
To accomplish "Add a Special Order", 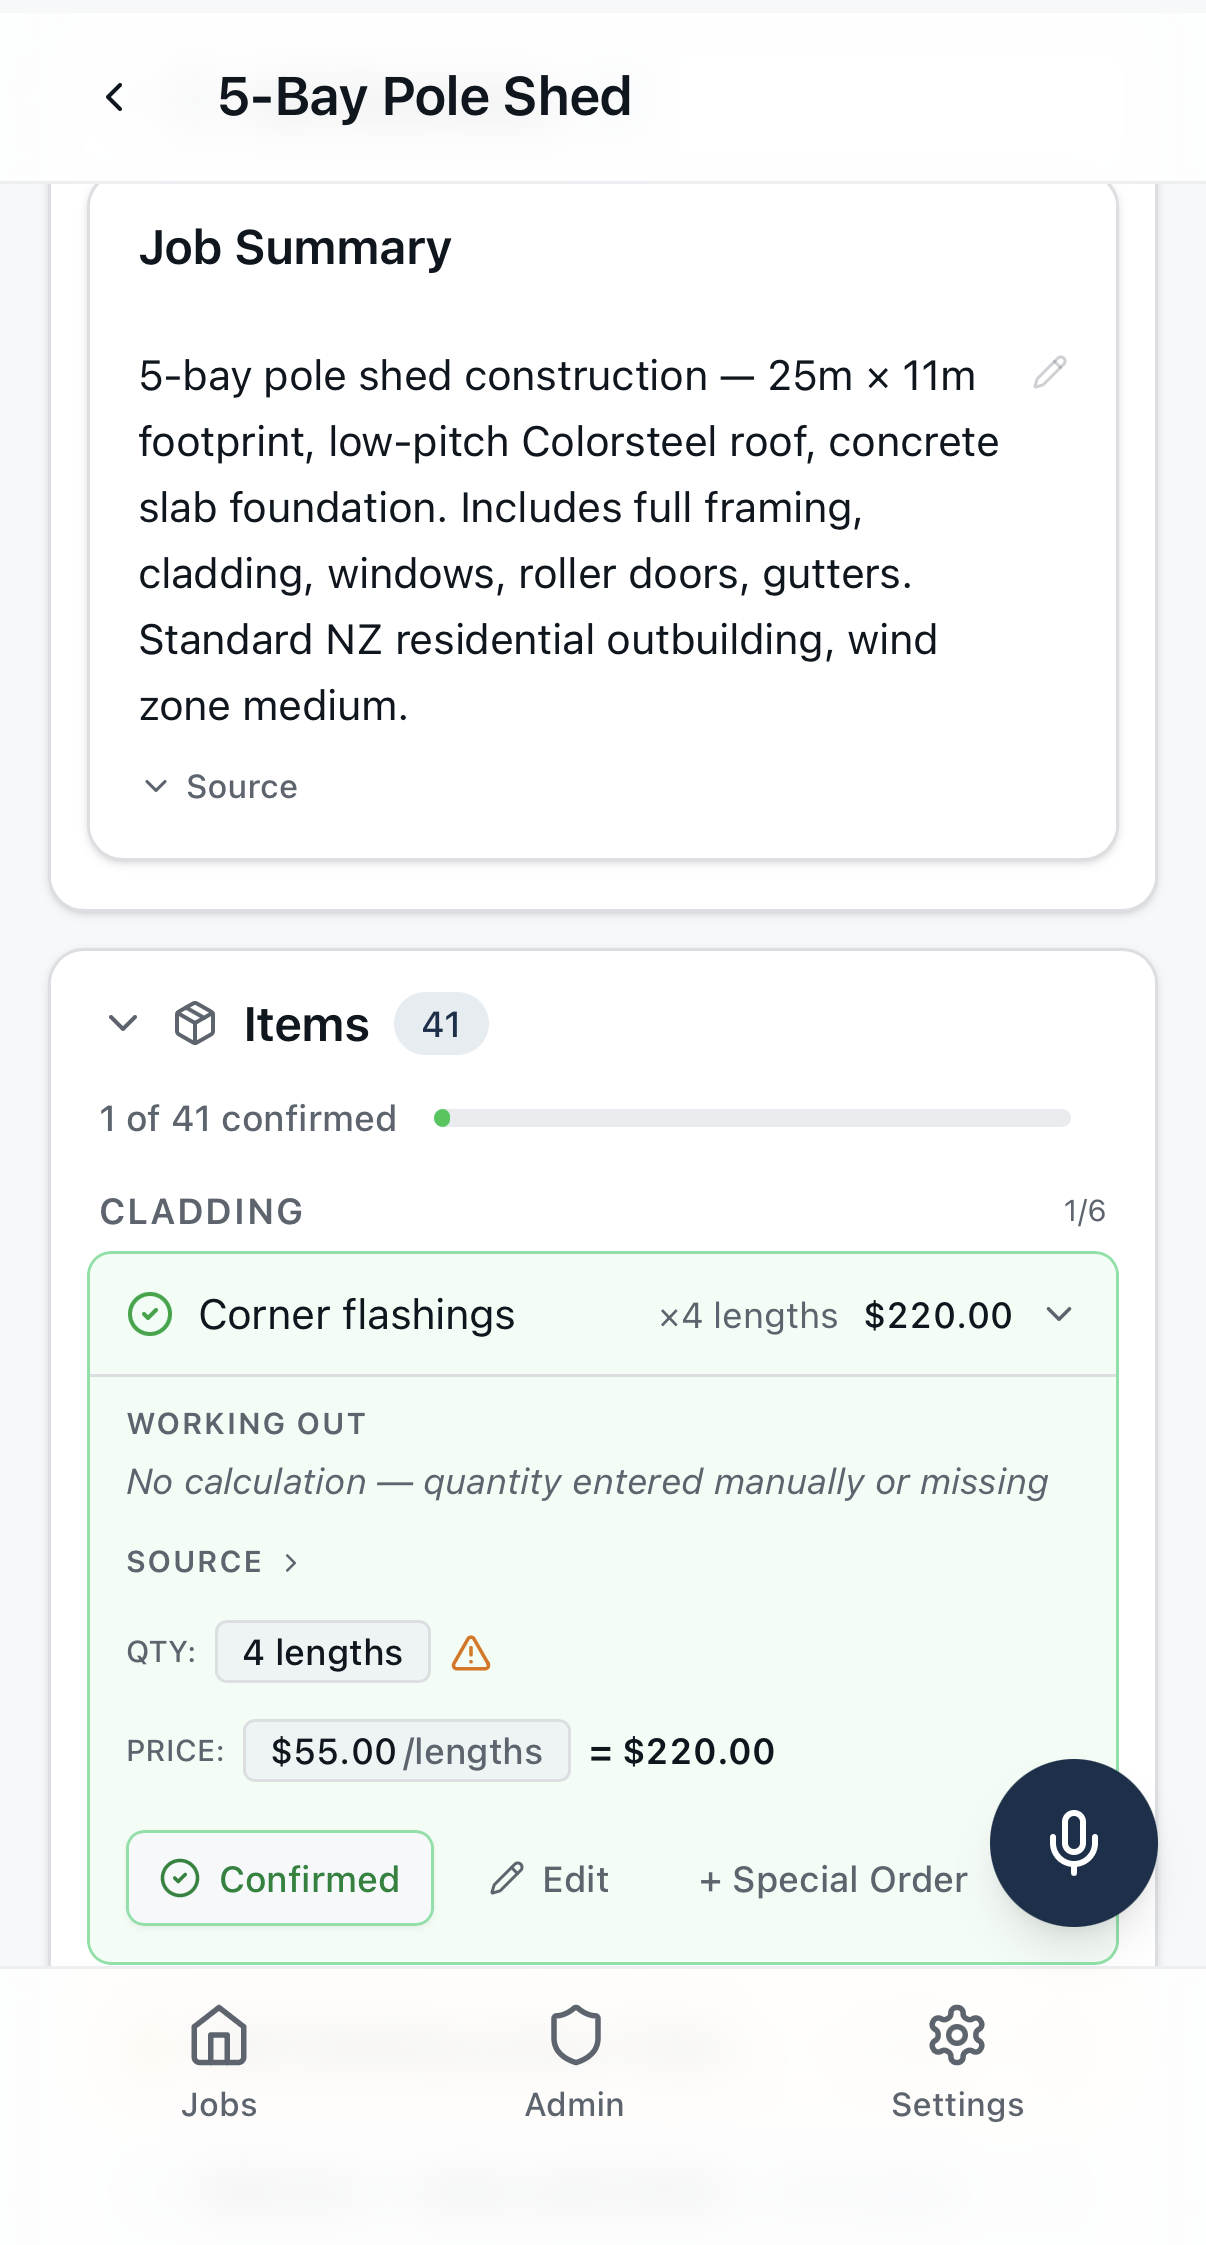I will point(833,1879).
